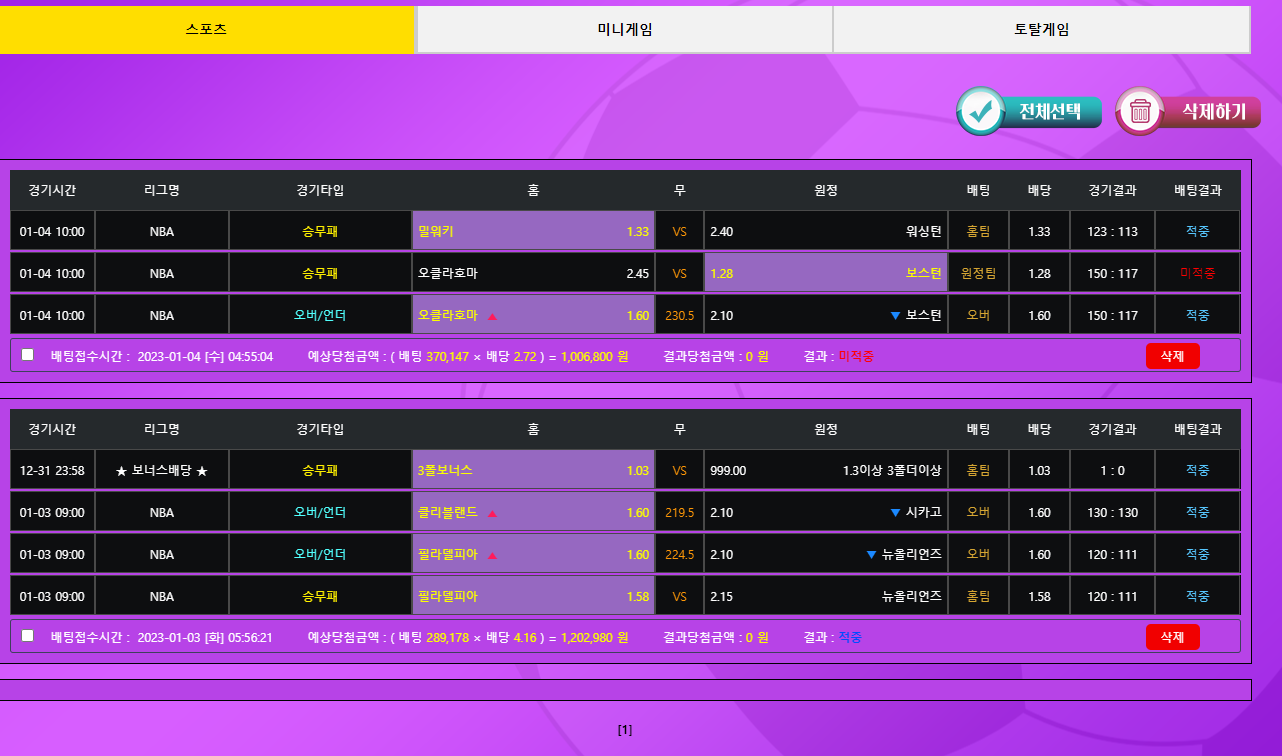This screenshot has height=756, width=1282.
Task: Open the 미니게임 tab
Action: 624,30
